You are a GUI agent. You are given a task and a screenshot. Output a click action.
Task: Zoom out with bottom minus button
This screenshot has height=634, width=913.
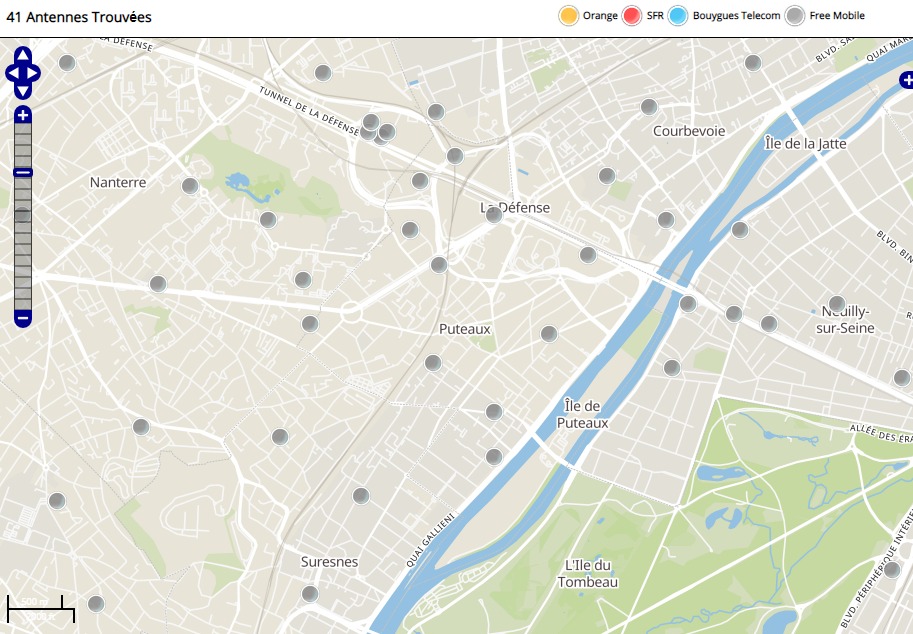click(x=23, y=318)
